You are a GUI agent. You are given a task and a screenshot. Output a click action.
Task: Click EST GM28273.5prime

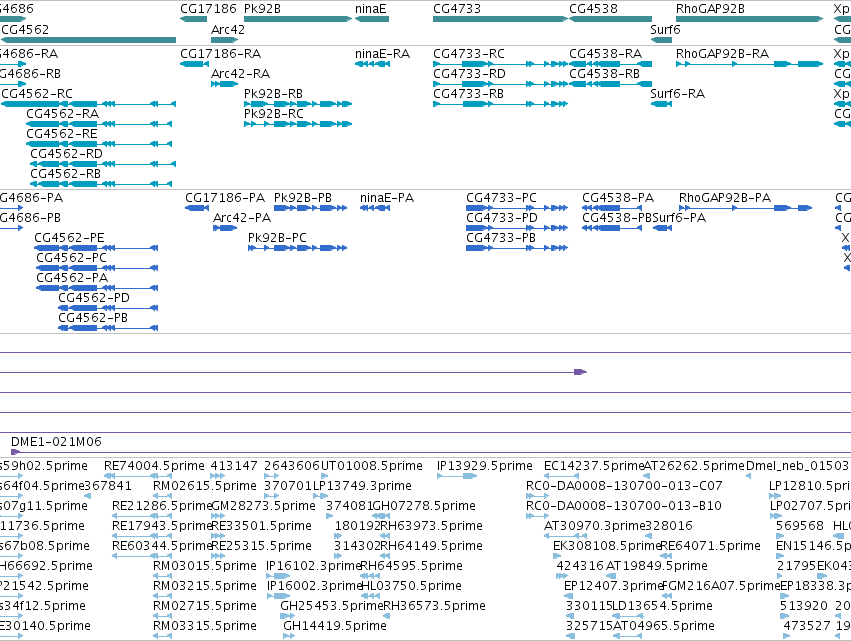[263, 506]
